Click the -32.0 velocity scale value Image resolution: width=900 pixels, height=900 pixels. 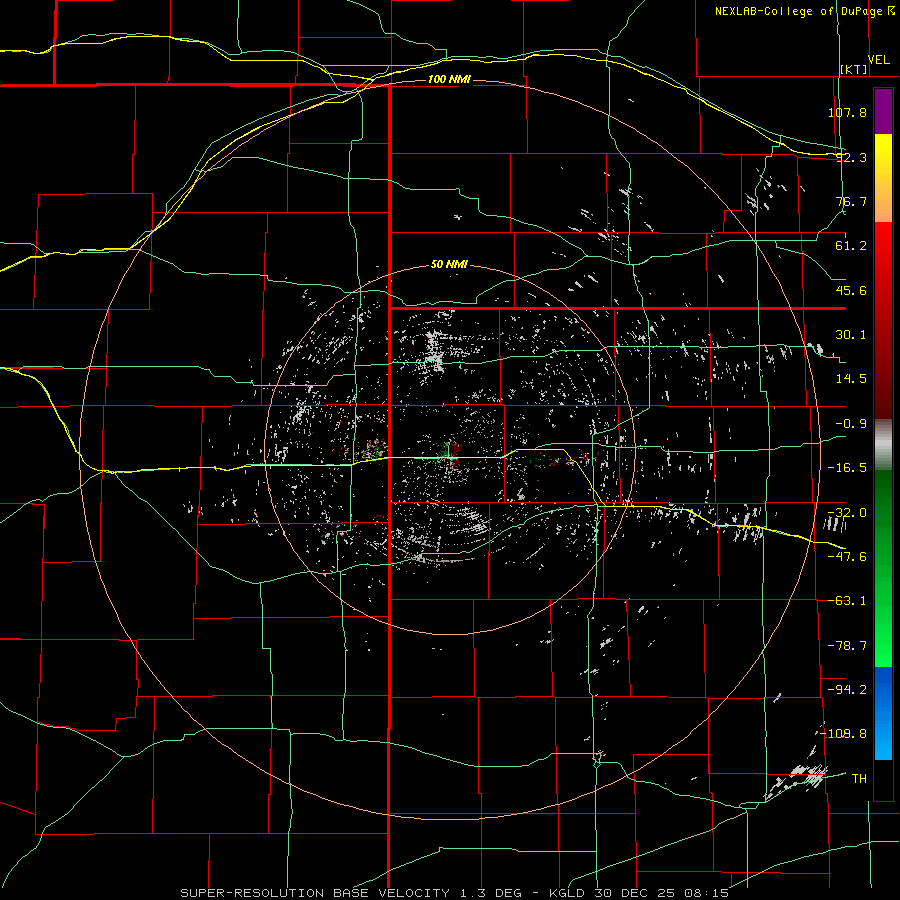point(847,513)
